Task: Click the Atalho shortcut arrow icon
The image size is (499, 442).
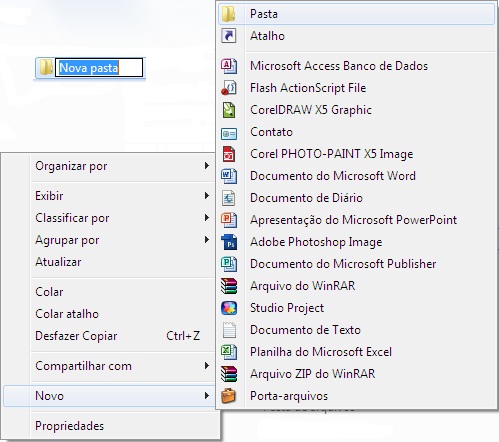Action: pyautogui.click(x=229, y=36)
